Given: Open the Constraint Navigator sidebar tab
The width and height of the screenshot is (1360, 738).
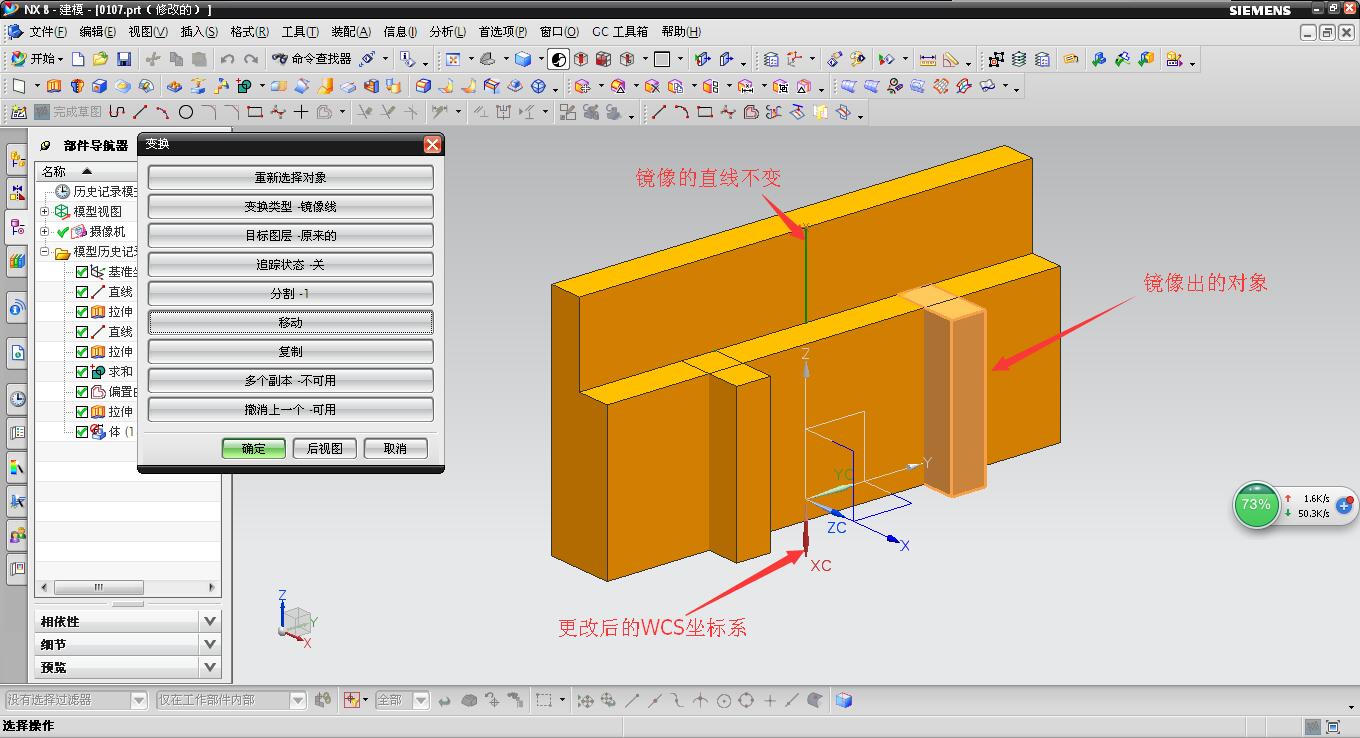Looking at the screenshot, I should (17, 193).
